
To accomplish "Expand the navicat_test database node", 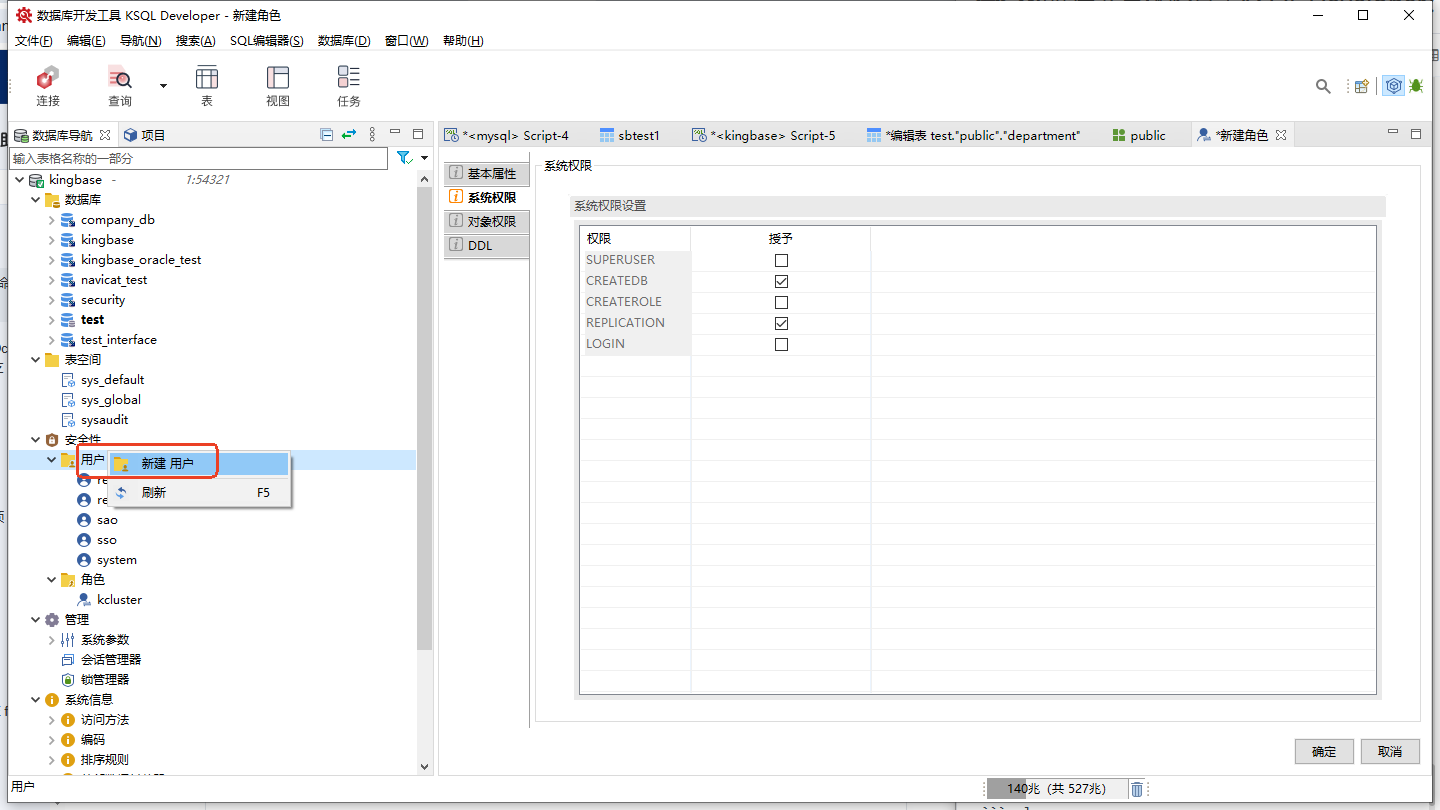I will [52, 280].
